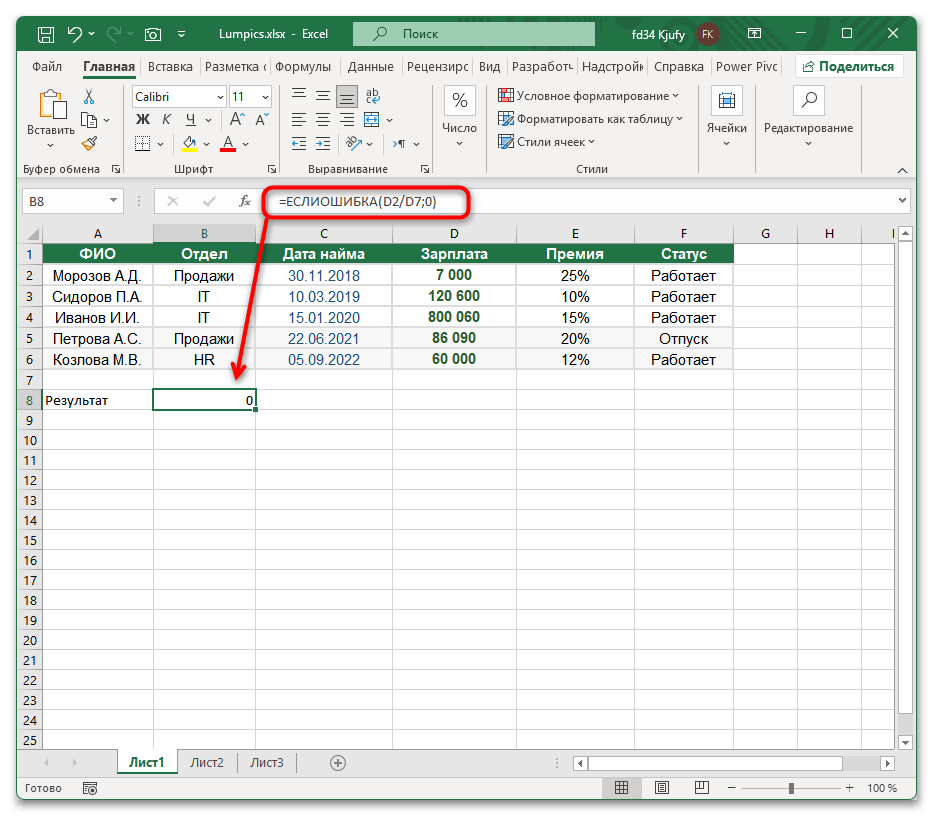
Task: Decrease font size with small A icon
Action: [262, 120]
